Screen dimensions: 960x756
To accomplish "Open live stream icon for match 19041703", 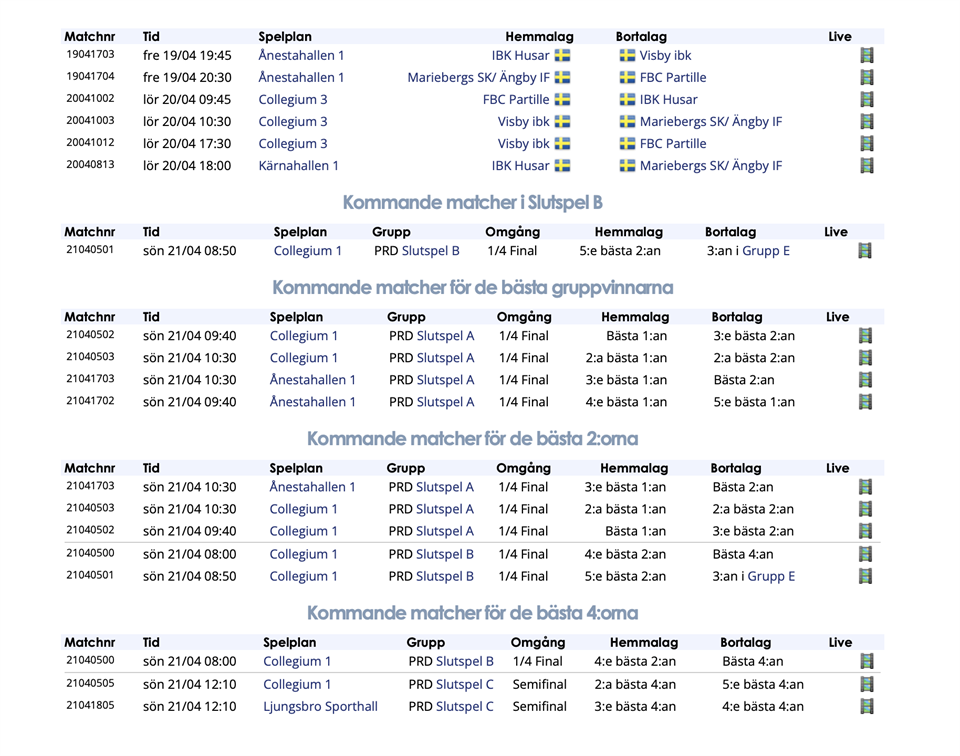I will pos(867,56).
